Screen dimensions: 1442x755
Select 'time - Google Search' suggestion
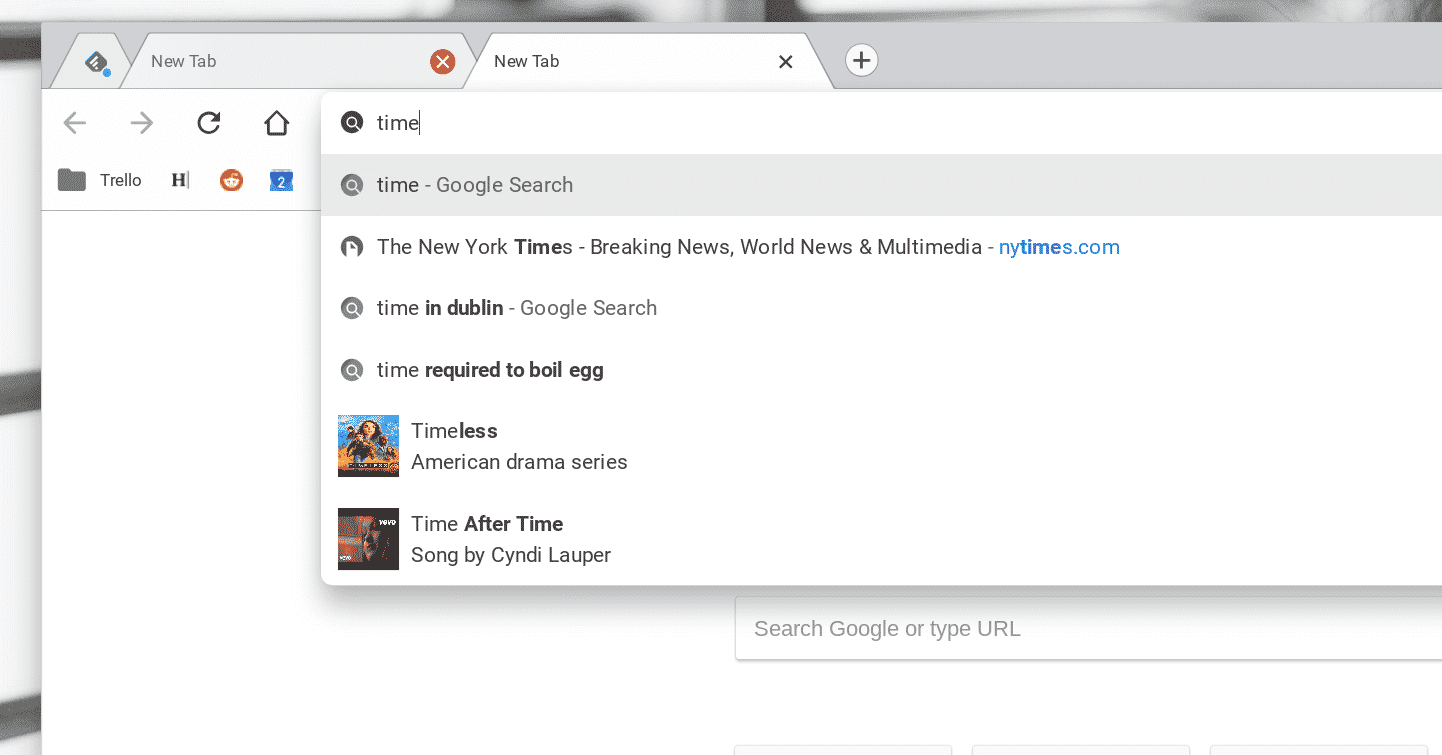click(x=475, y=185)
